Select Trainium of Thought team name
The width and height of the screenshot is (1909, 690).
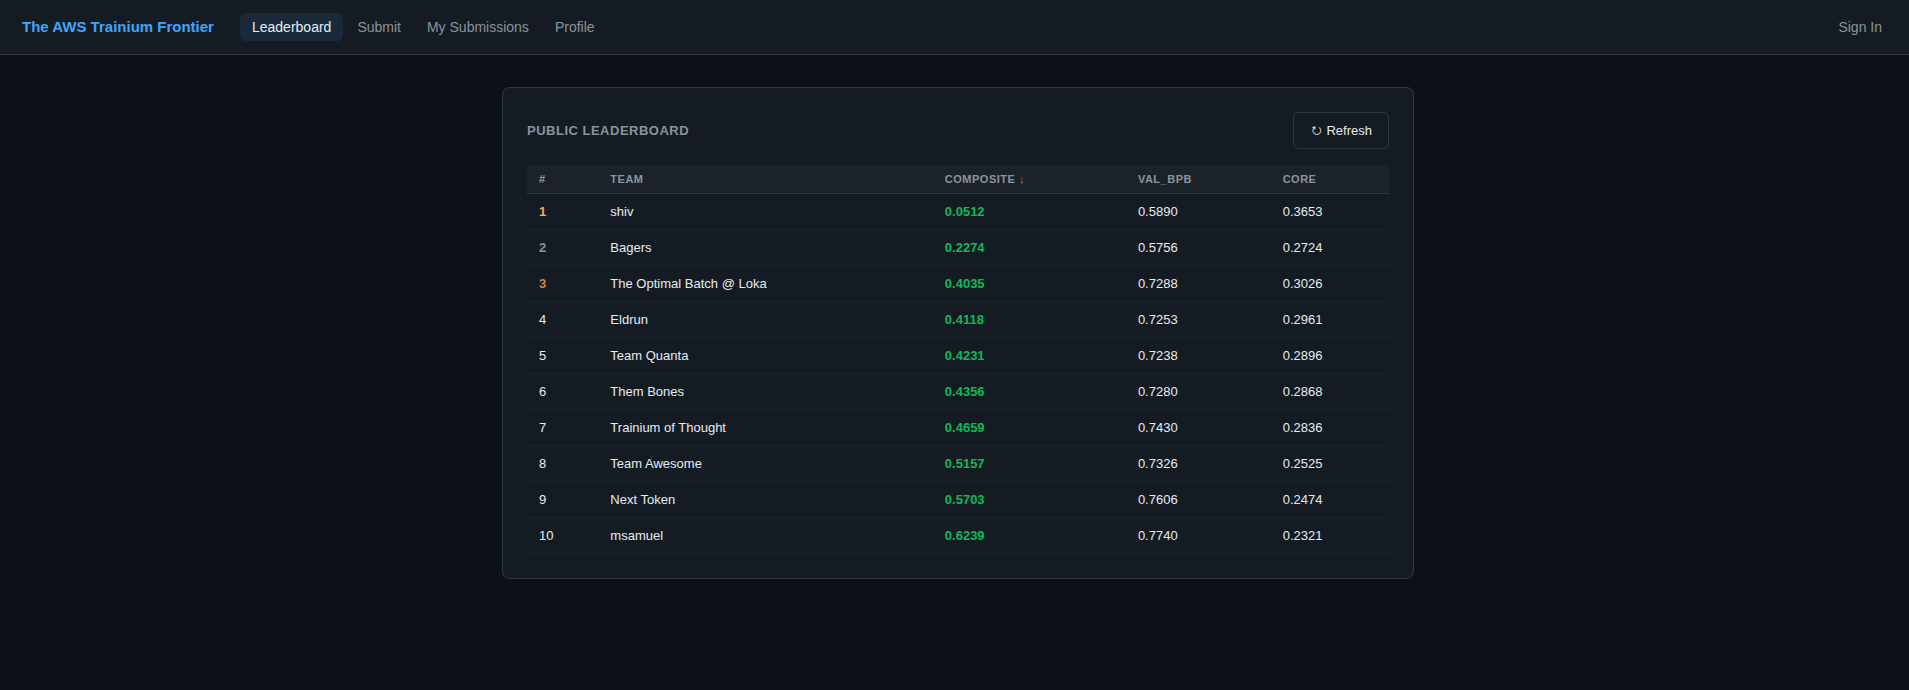coord(668,428)
